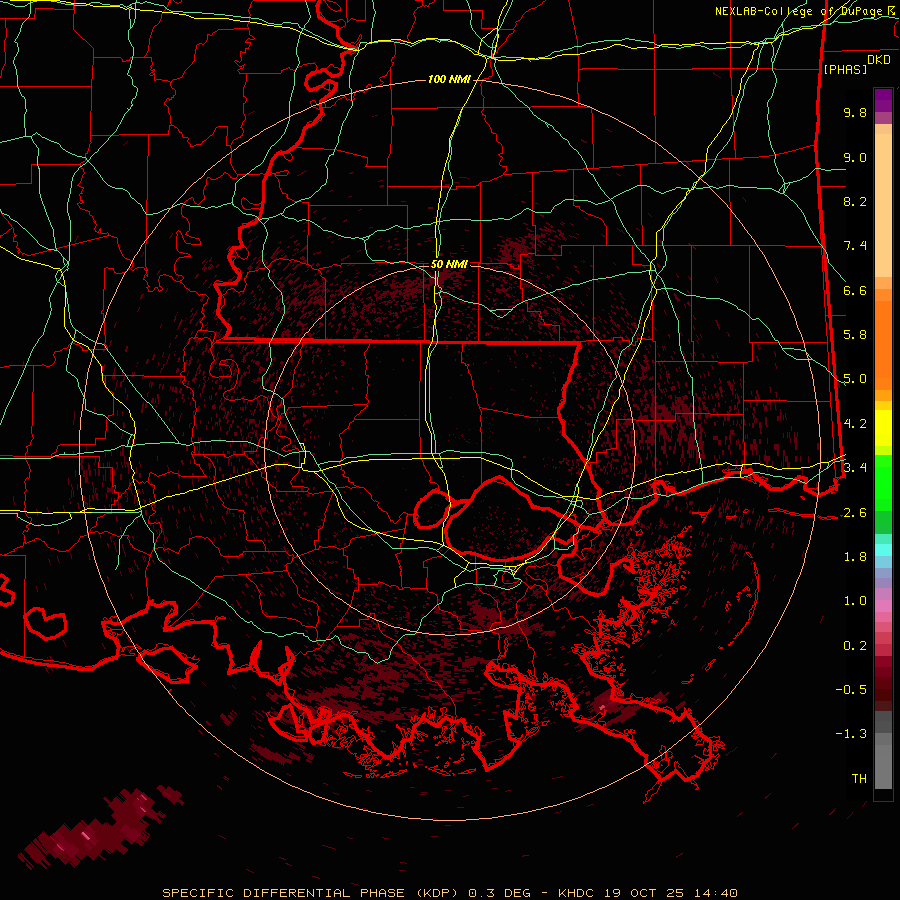Image resolution: width=900 pixels, height=900 pixels.
Task: Select the bright green segment of color bar
Action: point(883,483)
